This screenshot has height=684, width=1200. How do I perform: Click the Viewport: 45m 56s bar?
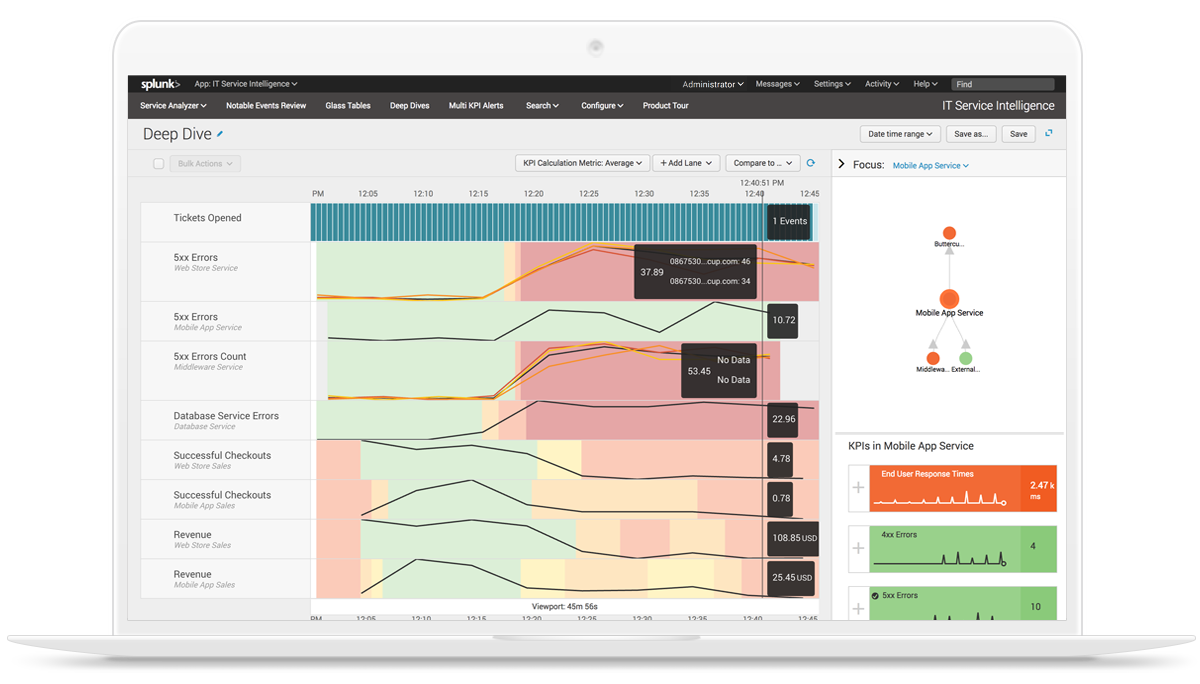[x=565, y=606]
